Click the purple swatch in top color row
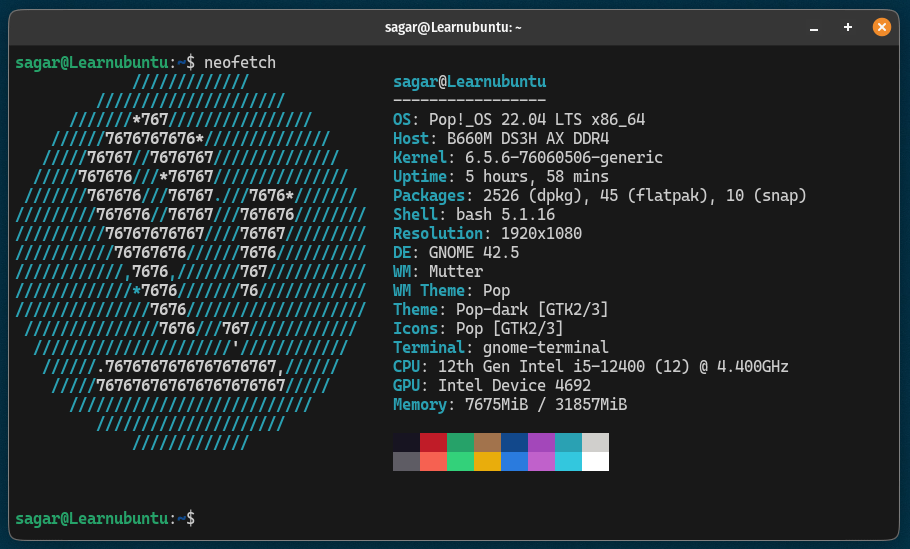Screen dimensions: 910x549 pos(541,442)
